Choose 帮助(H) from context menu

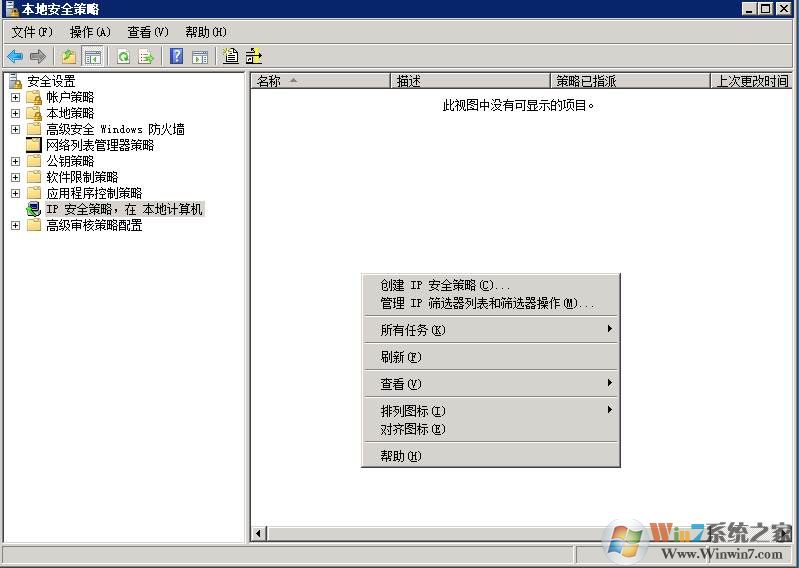pos(491,456)
